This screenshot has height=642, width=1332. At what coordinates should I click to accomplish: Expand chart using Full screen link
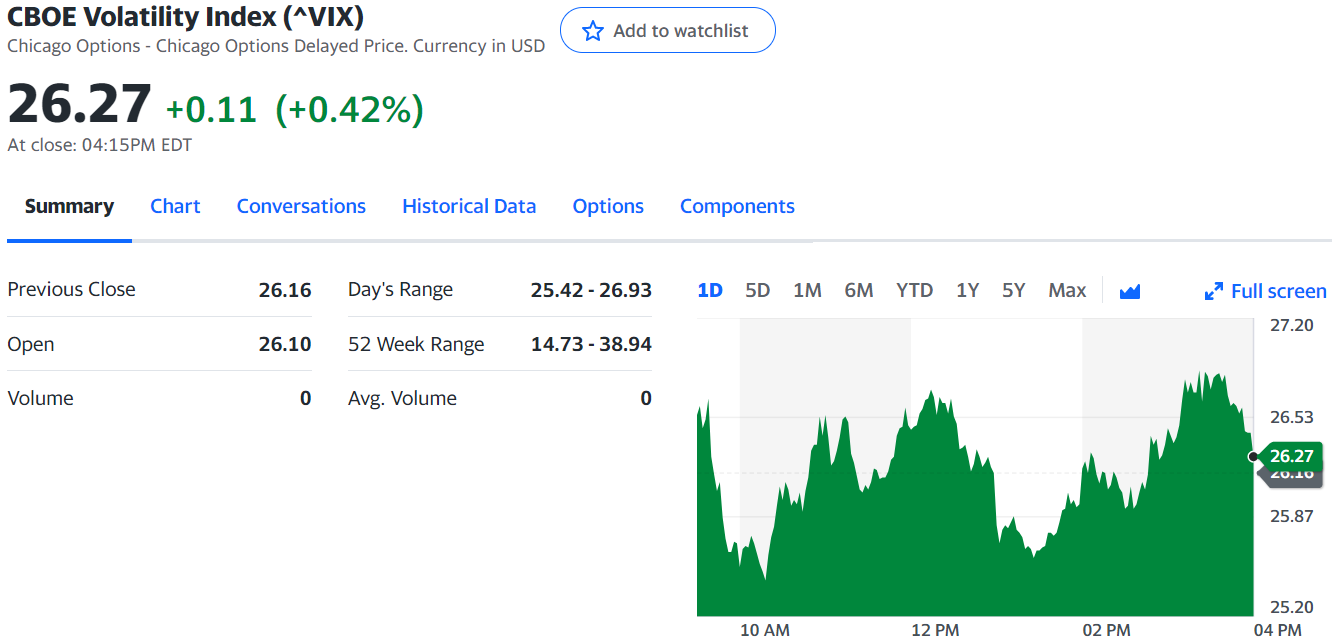pyautogui.click(x=1266, y=291)
